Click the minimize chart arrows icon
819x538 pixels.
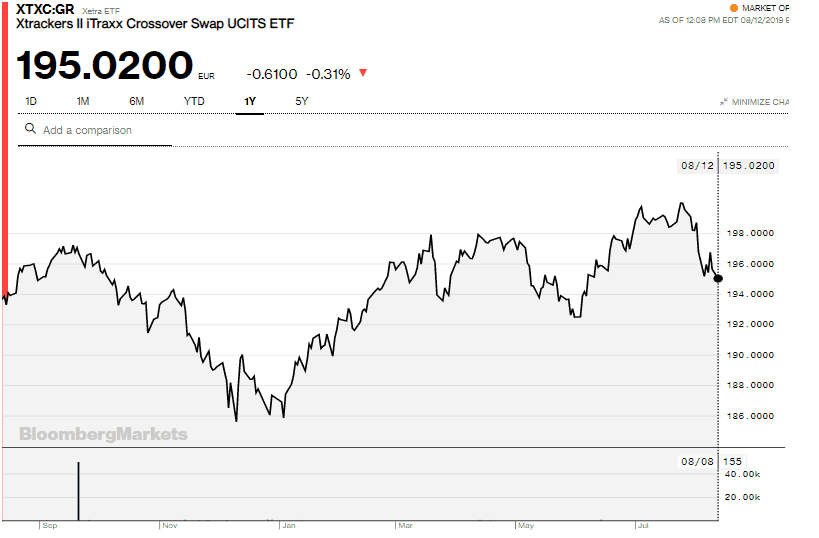pos(723,102)
